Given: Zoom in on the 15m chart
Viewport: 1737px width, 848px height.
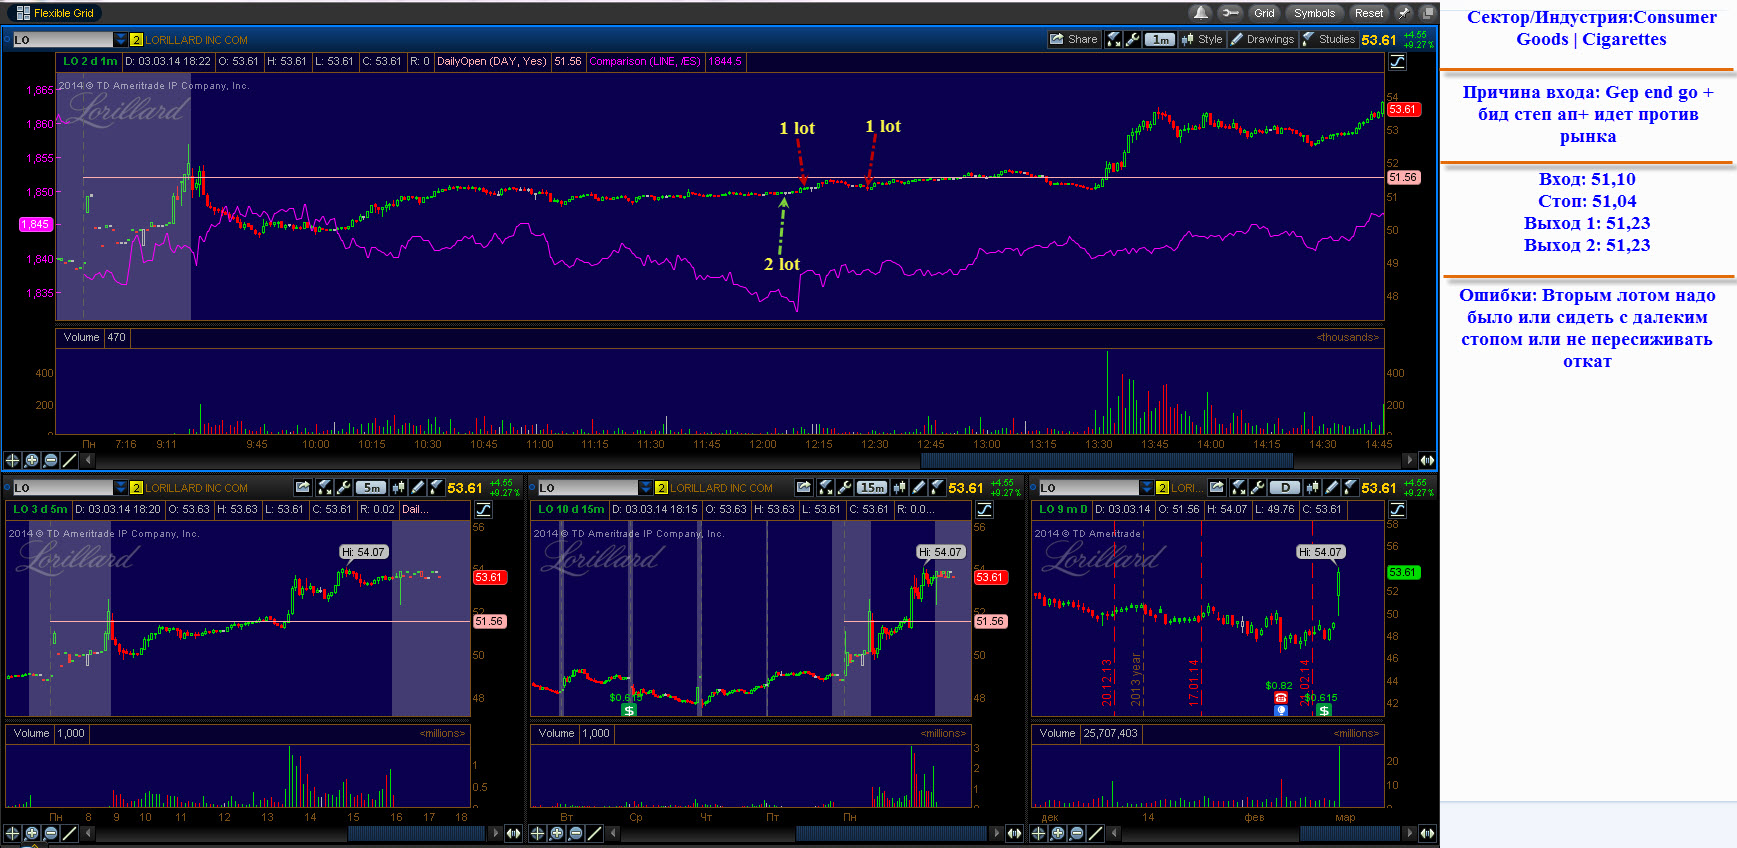Looking at the screenshot, I should (x=557, y=832).
